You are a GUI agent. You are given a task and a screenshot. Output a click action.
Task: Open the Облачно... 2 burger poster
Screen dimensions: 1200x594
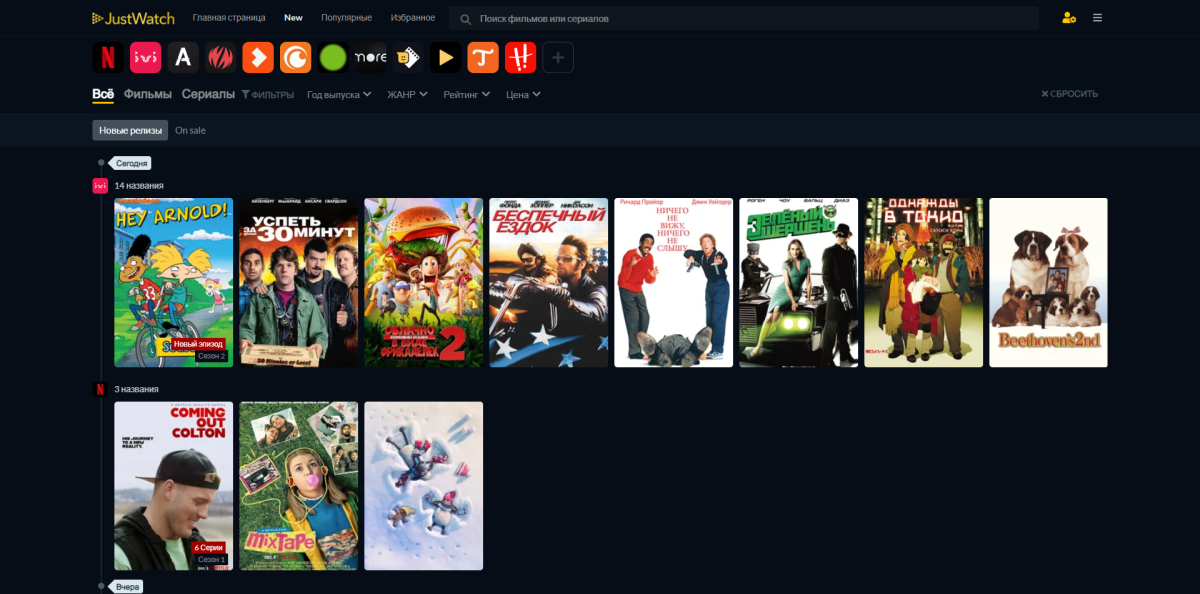tap(424, 283)
